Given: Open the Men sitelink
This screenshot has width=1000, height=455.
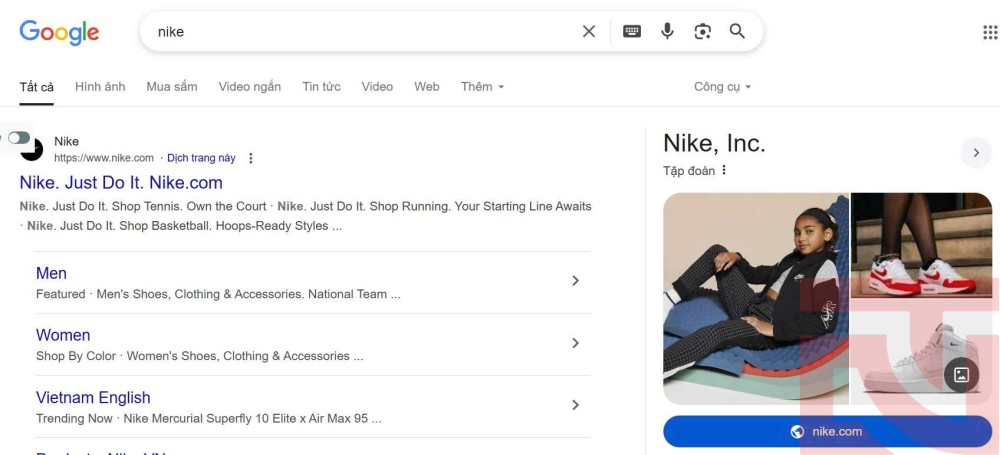Looking at the screenshot, I should [x=51, y=273].
